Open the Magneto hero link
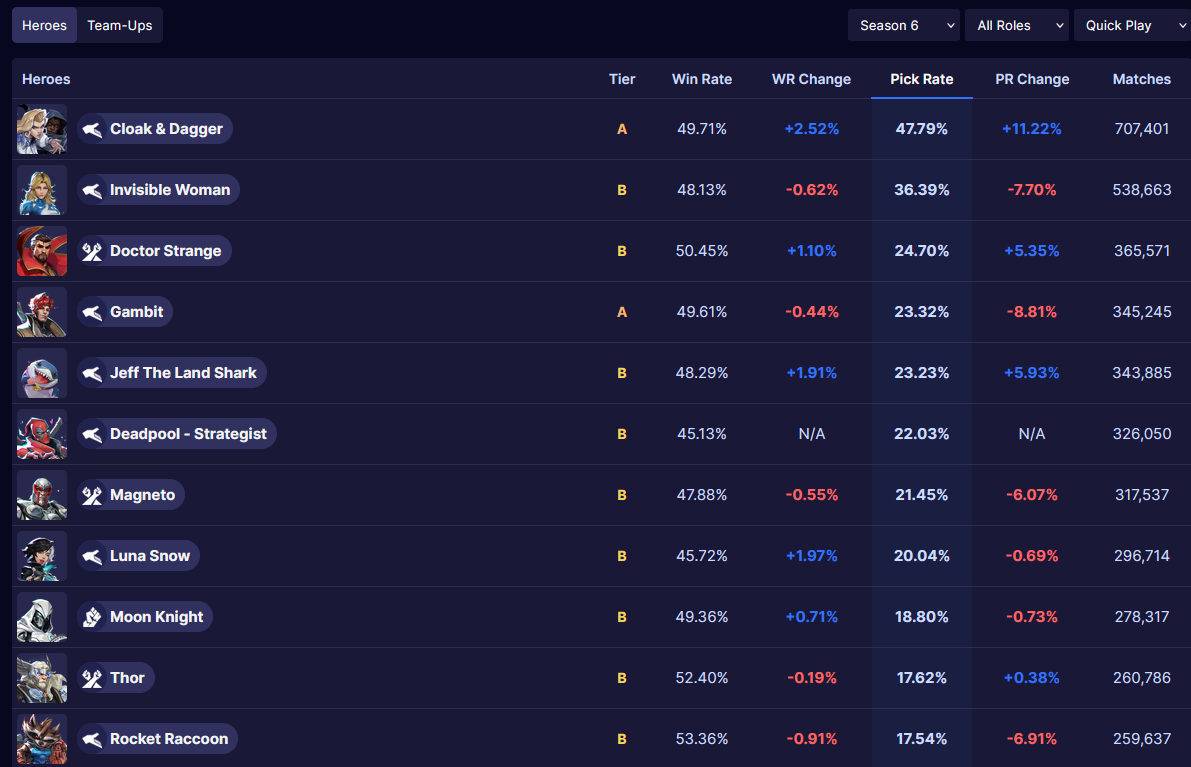This screenshot has width=1191, height=767. tap(131, 495)
